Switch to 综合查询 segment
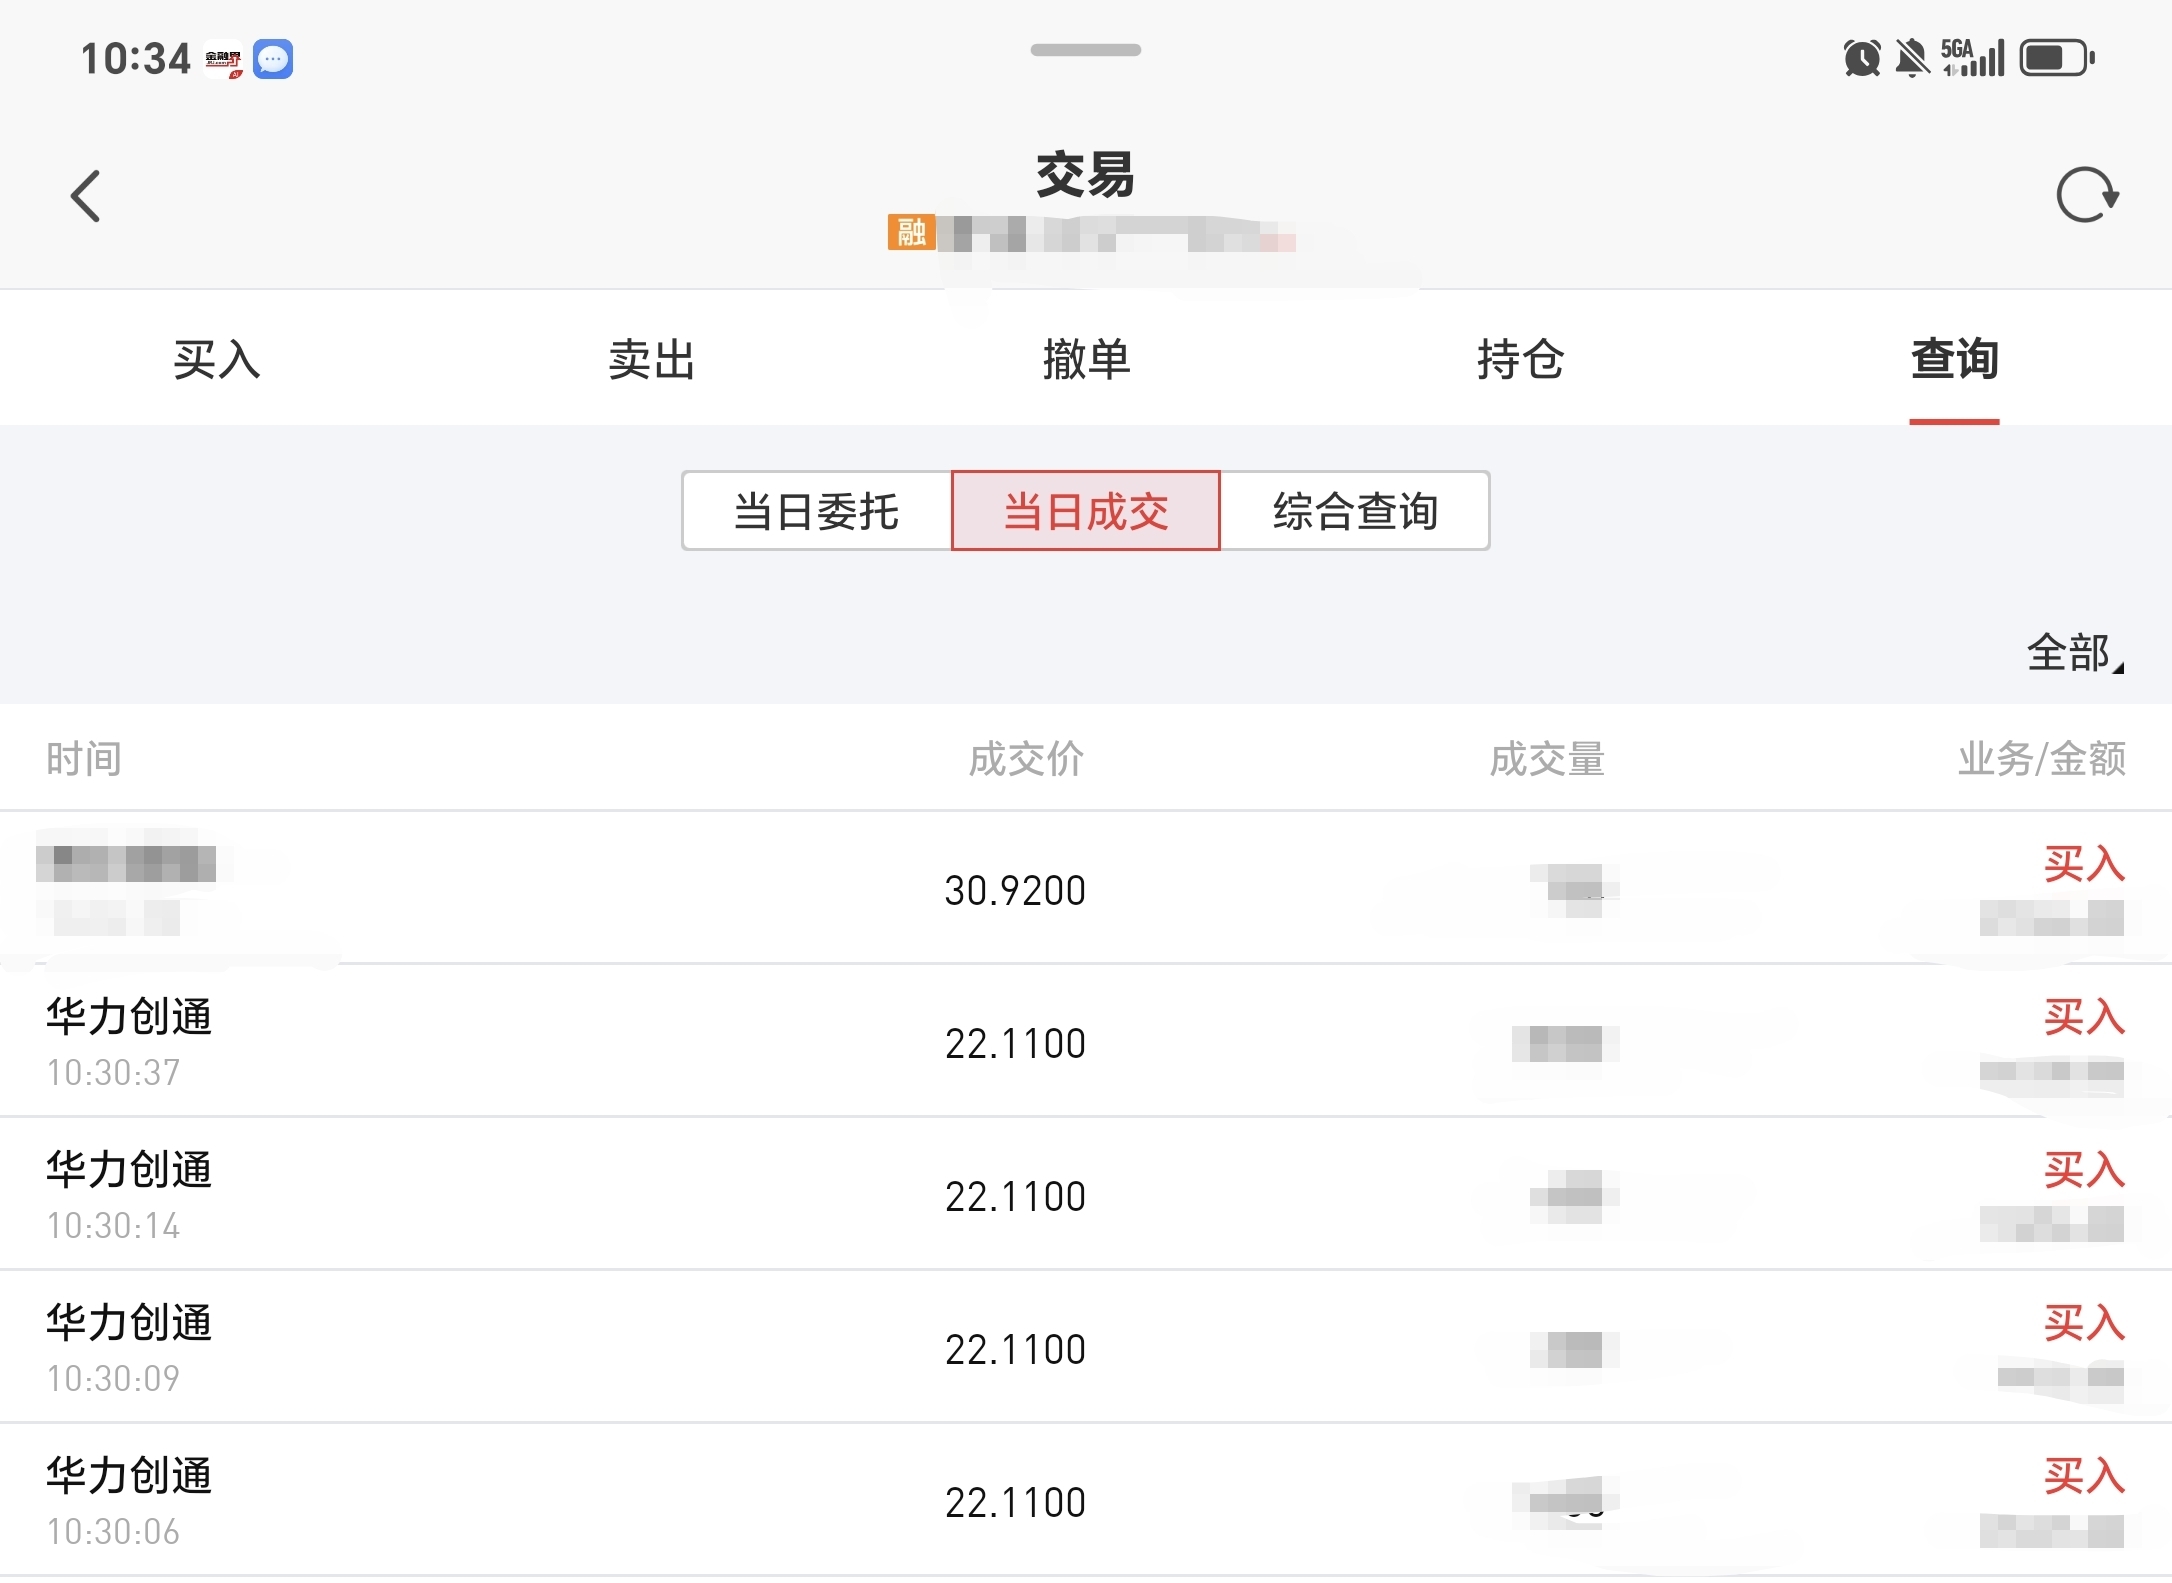Image resolution: width=2172 pixels, height=1583 pixels. click(x=1355, y=511)
